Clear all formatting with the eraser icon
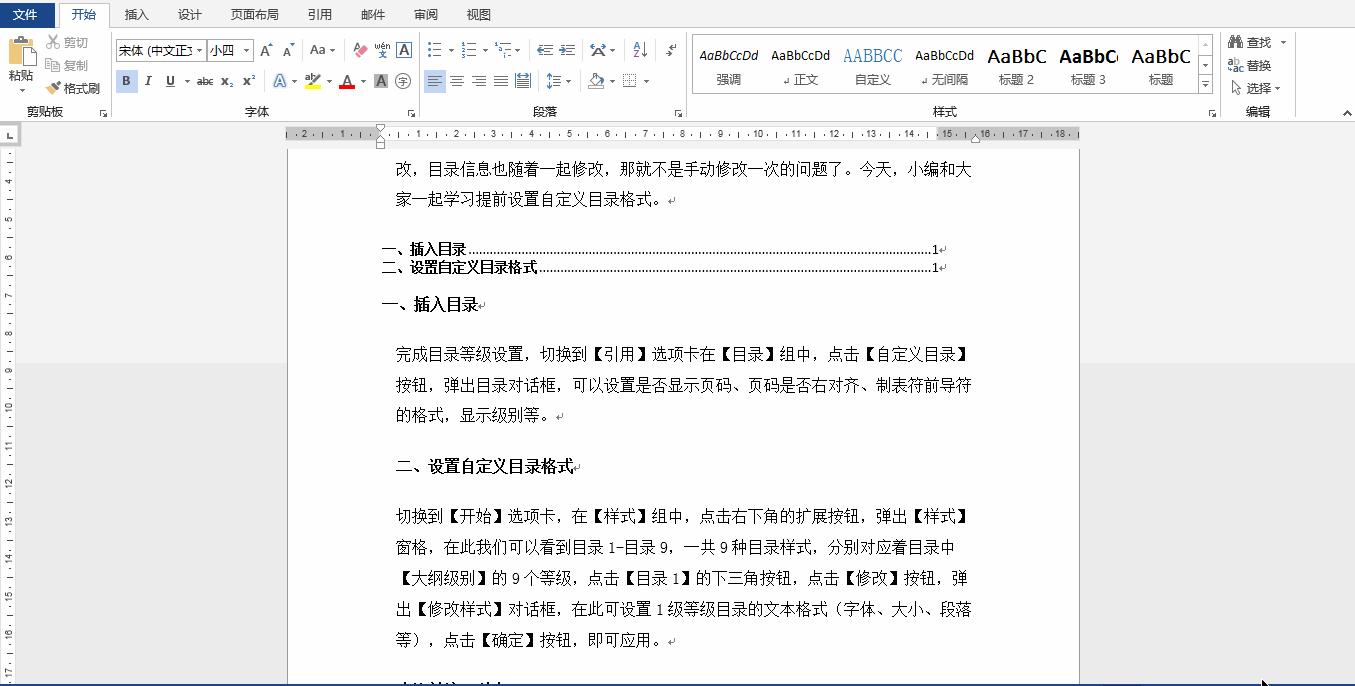 coord(360,50)
